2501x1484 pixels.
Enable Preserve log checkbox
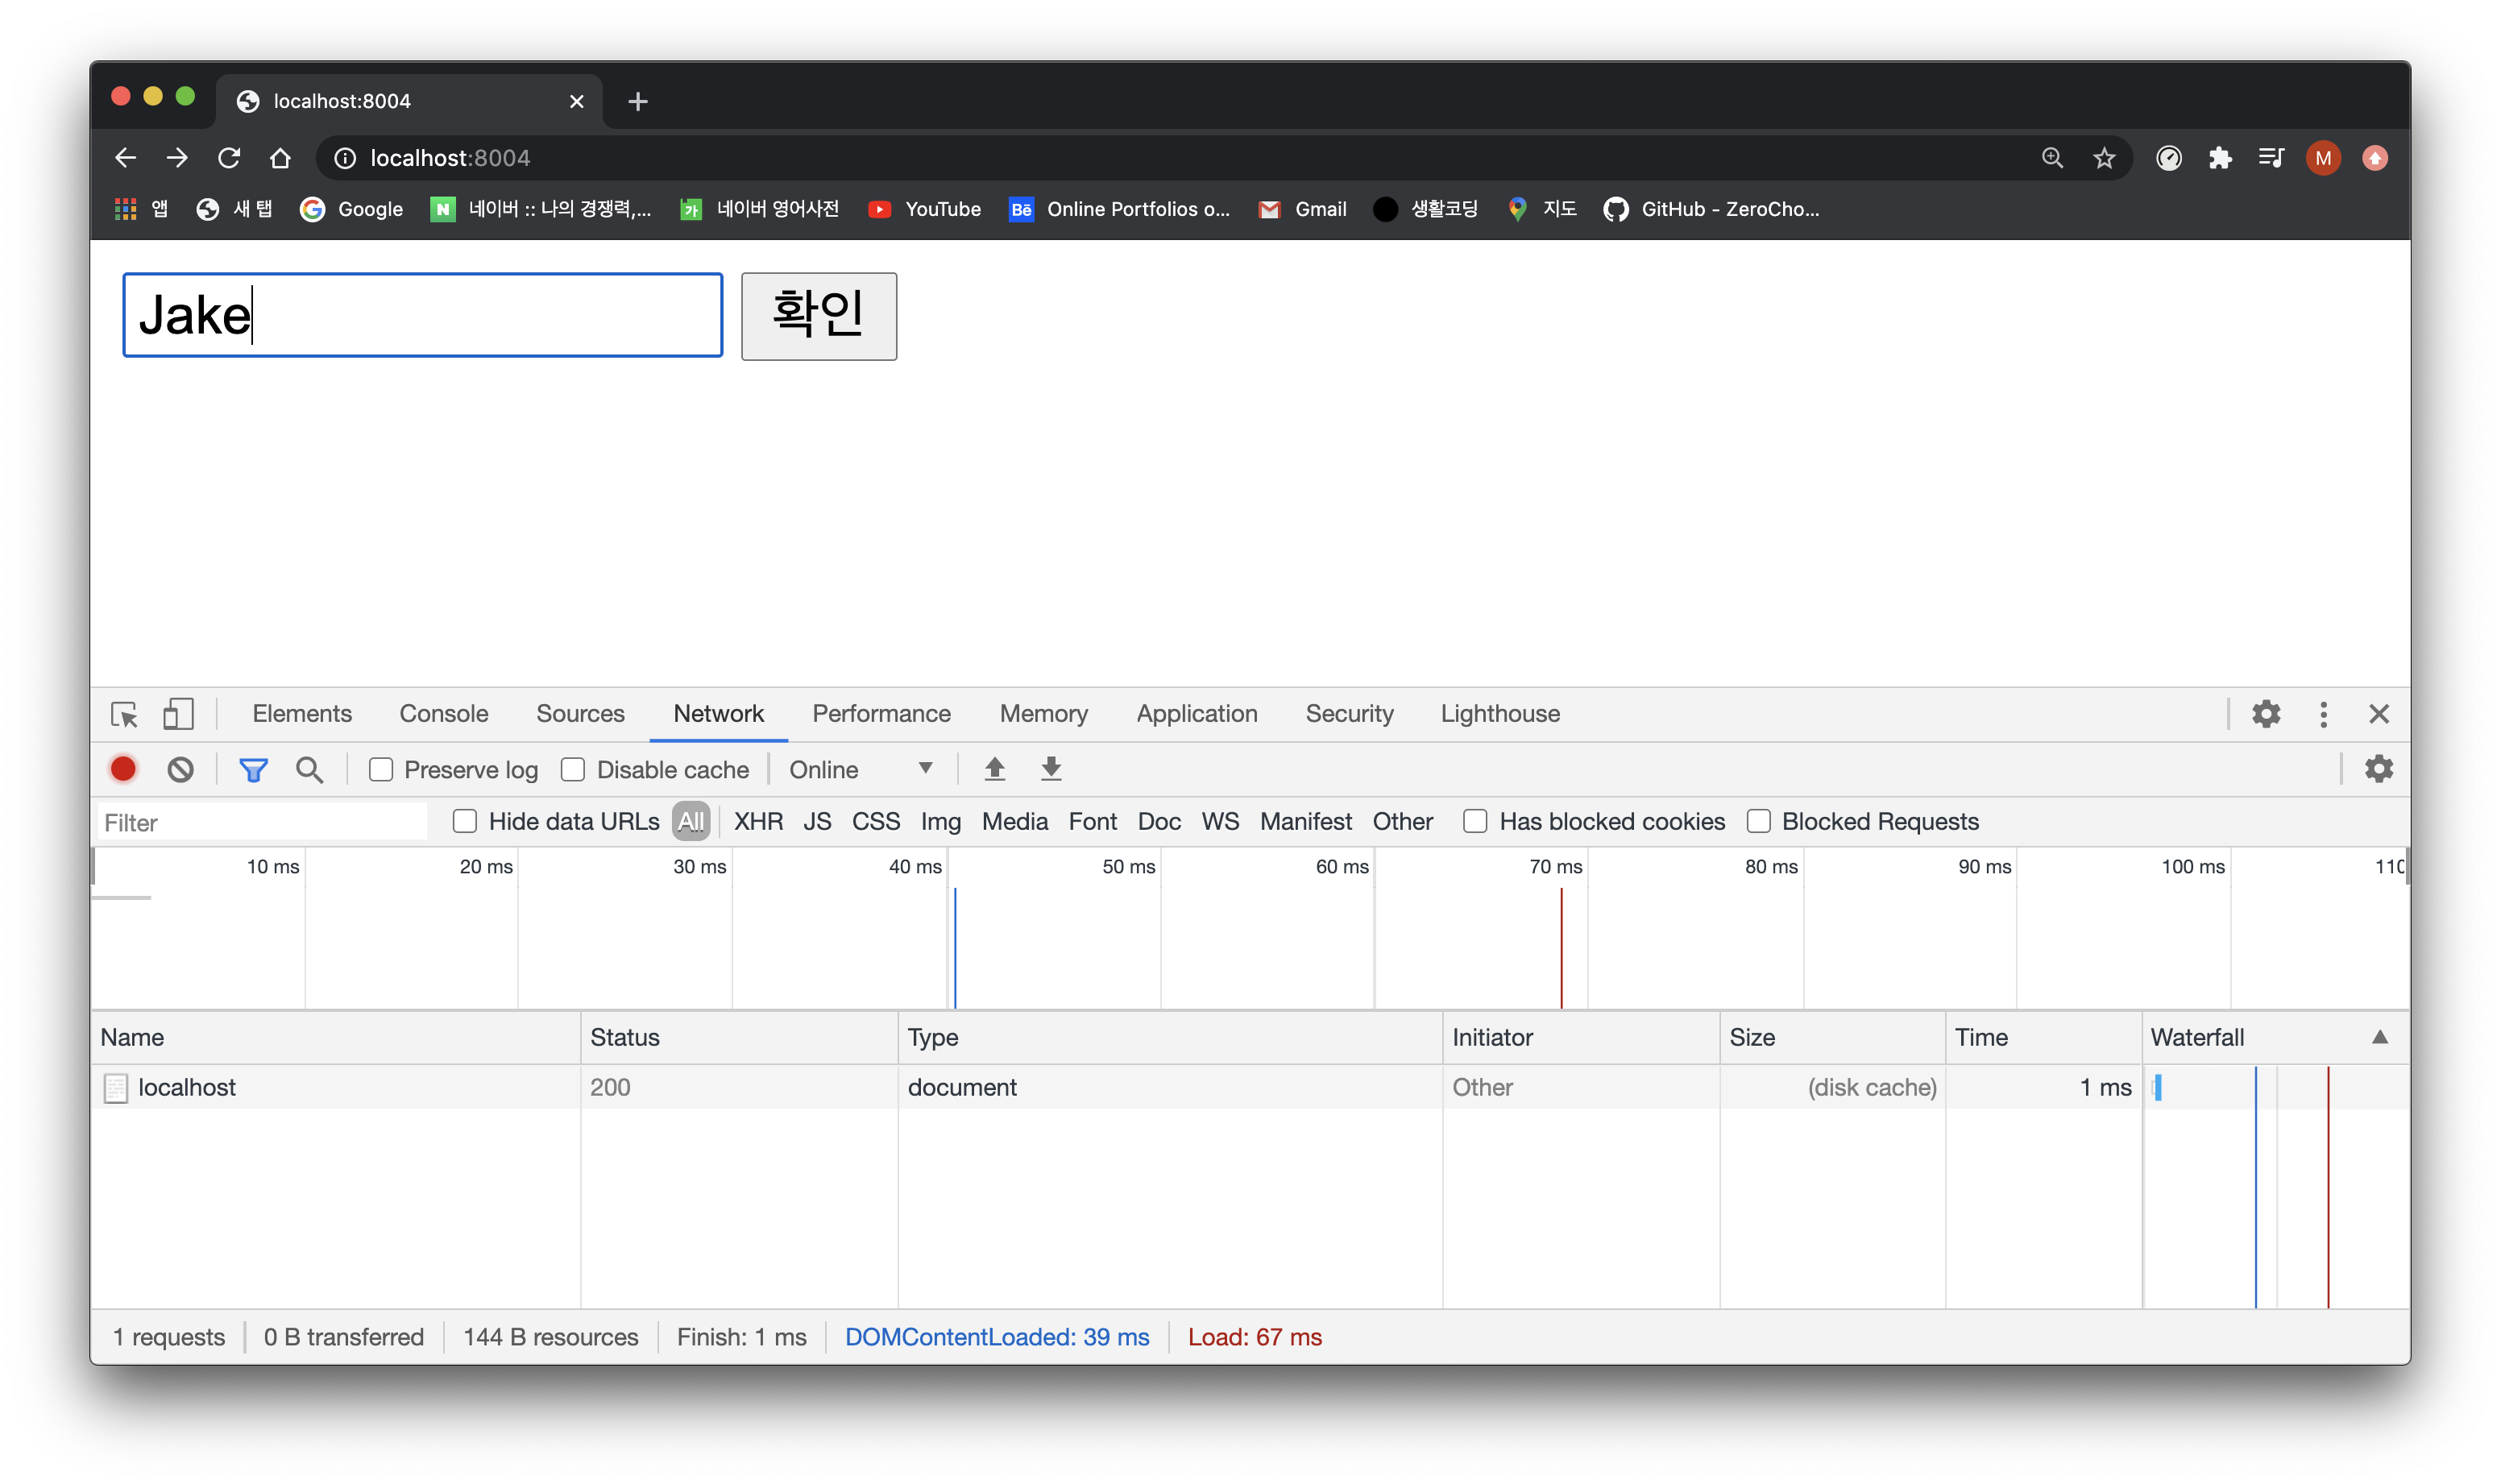[381, 769]
